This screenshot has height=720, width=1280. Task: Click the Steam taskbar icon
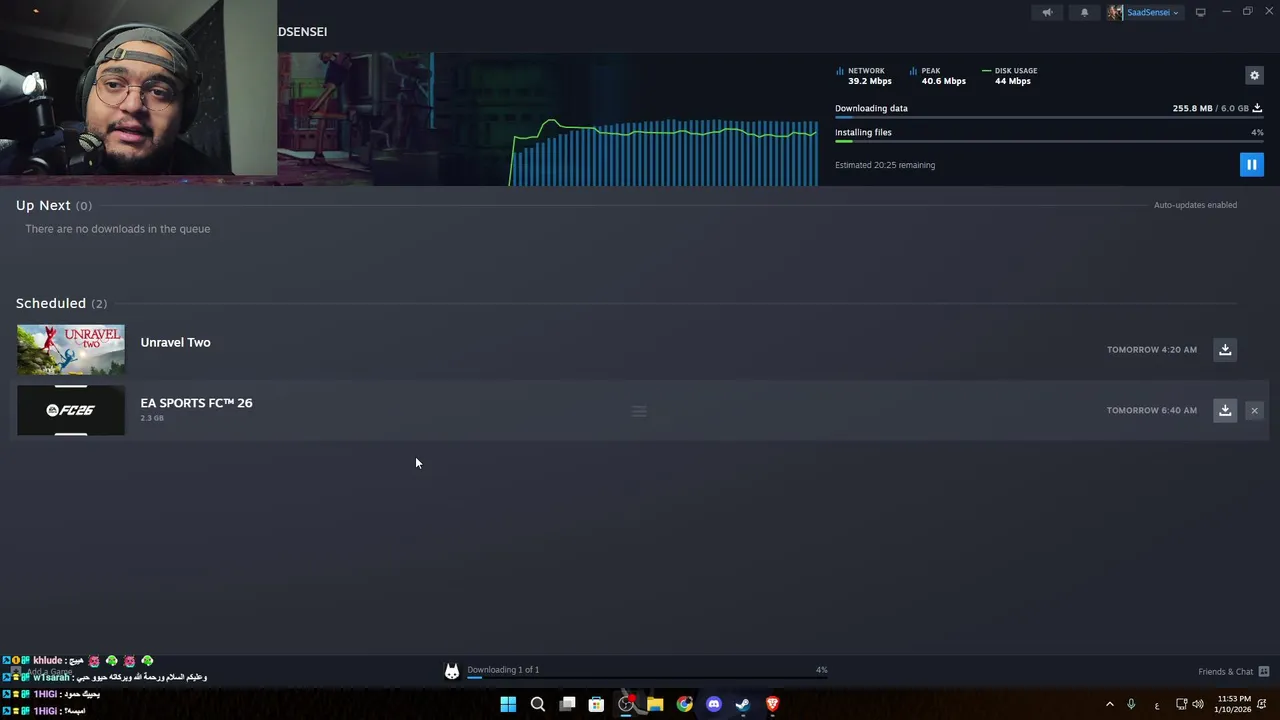pos(743,704)
